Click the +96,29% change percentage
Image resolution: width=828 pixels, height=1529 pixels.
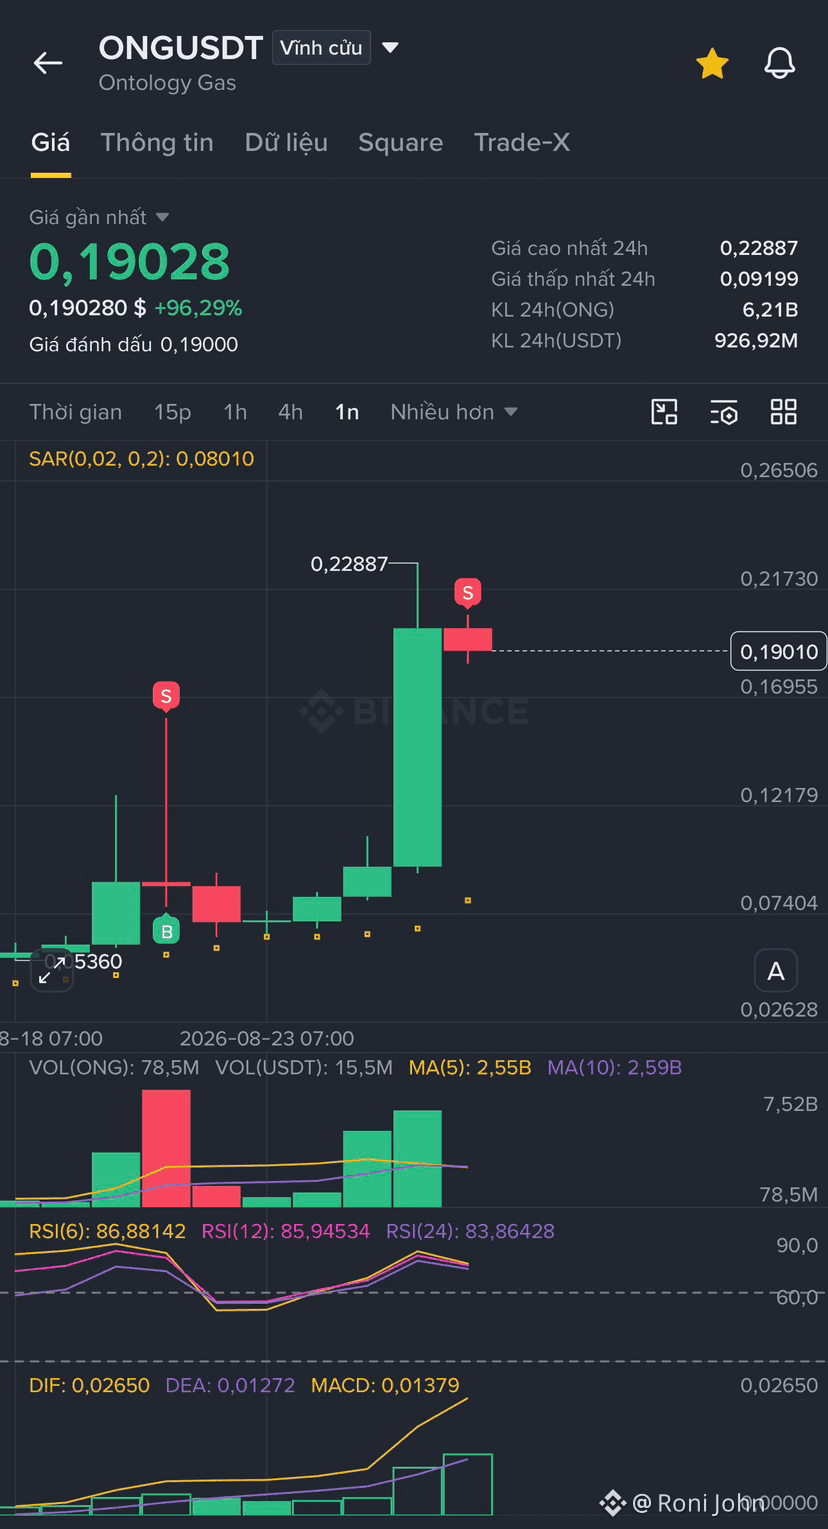pos(198,308)
